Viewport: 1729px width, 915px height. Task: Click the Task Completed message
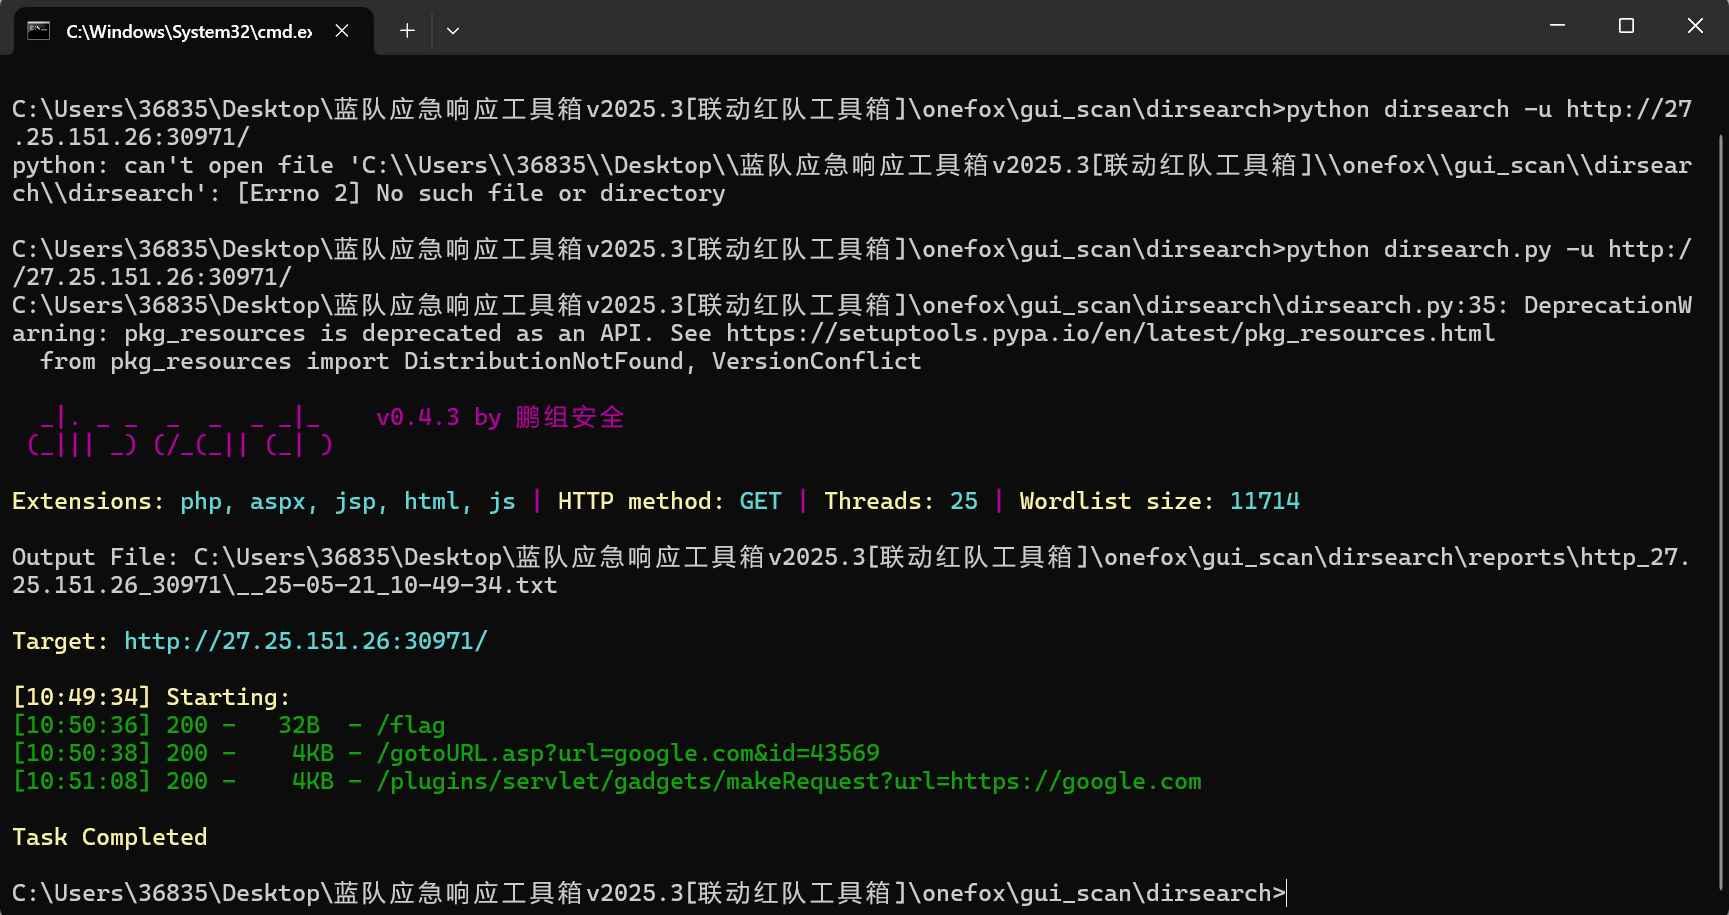[110, 837]
